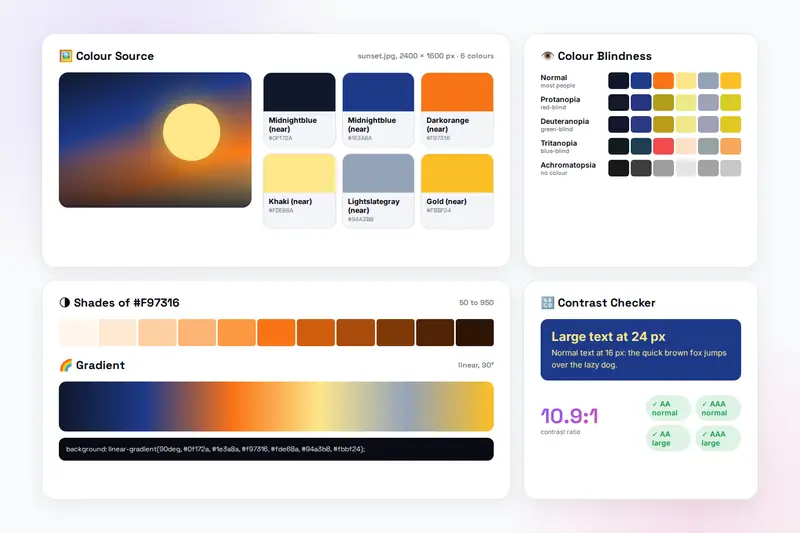800x533 pixels.
Task: Click the Achromatopsia no colour label
Action: click(x=568, y=168)
